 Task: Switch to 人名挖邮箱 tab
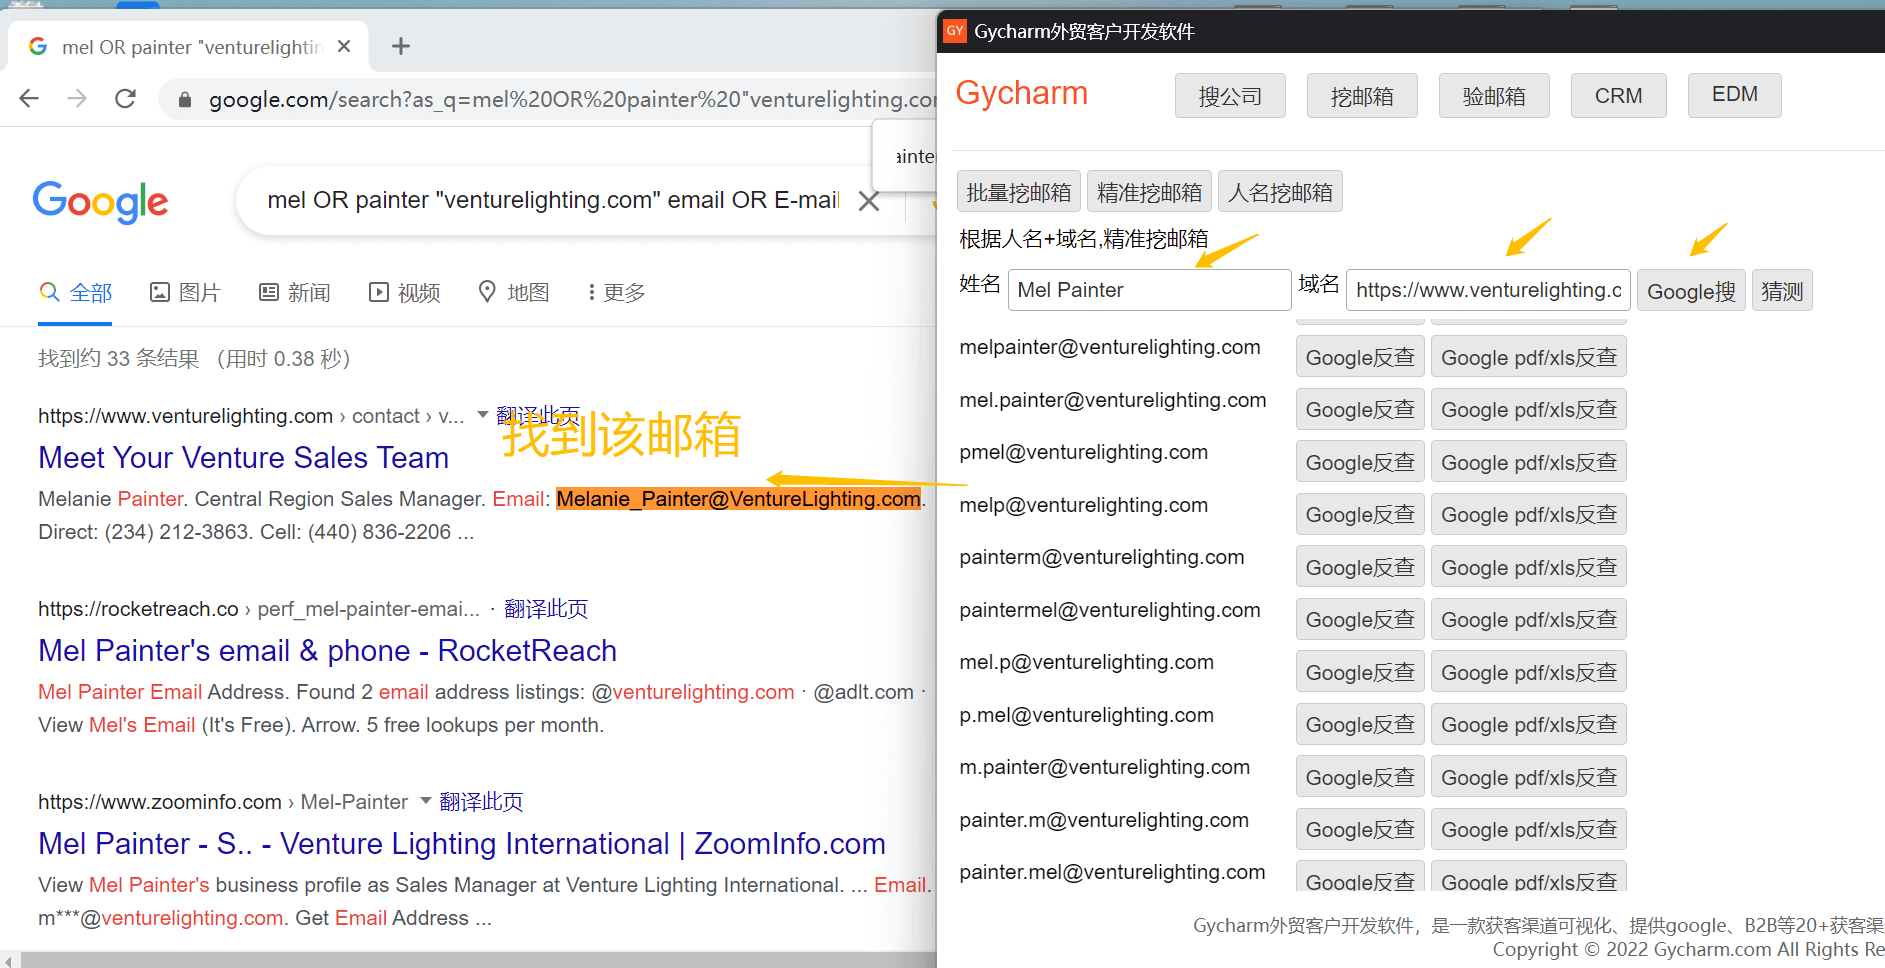tap(1280, 191)
